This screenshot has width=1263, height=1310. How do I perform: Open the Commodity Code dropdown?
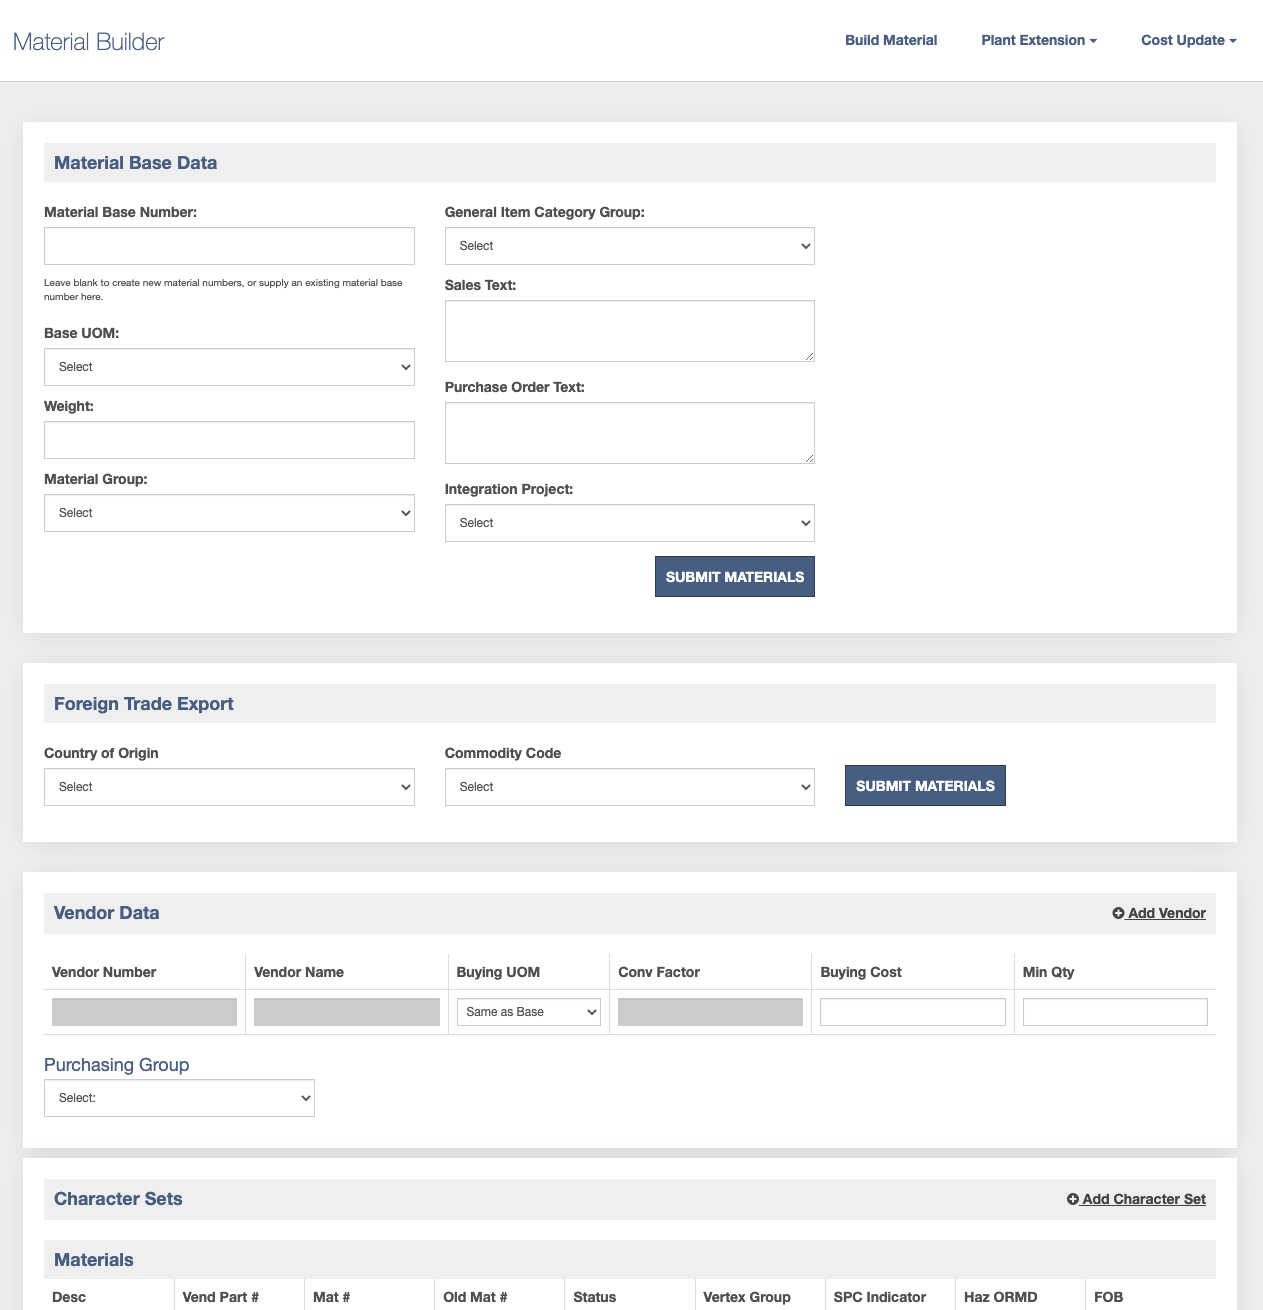click(x=630, y=787)
